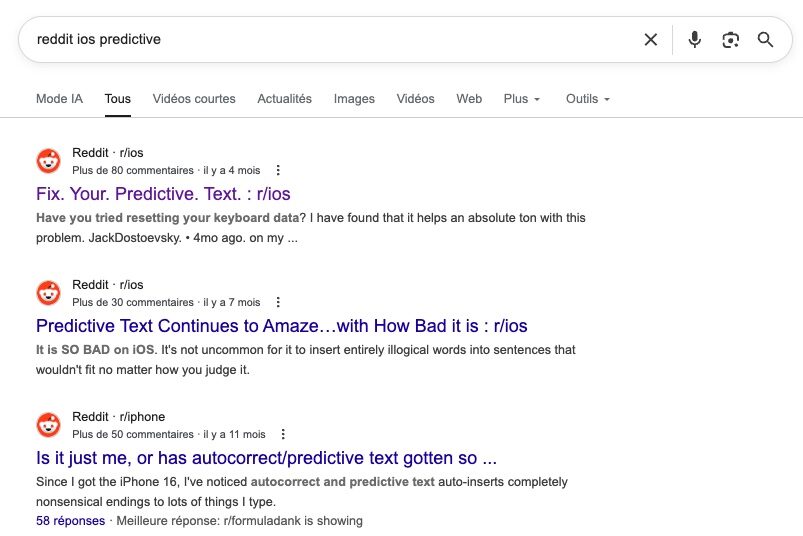Open image search with the camera lens icon
This screenshot has width=803, height=536.
click(x=730, y=39)
